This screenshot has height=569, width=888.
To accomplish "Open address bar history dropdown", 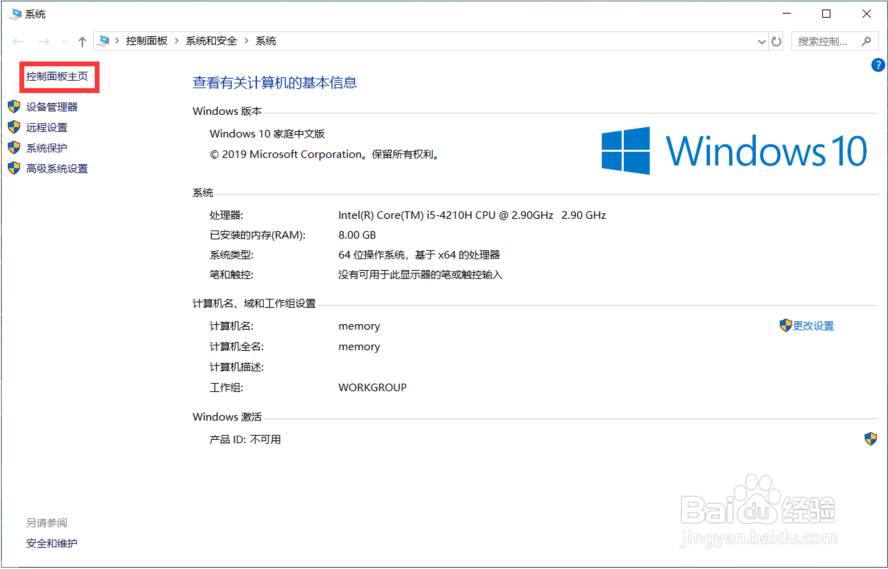I will tap(762, 41).
